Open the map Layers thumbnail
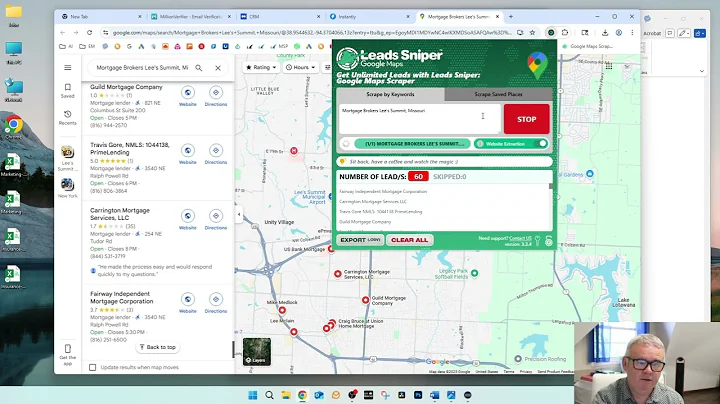 point(257,352)
